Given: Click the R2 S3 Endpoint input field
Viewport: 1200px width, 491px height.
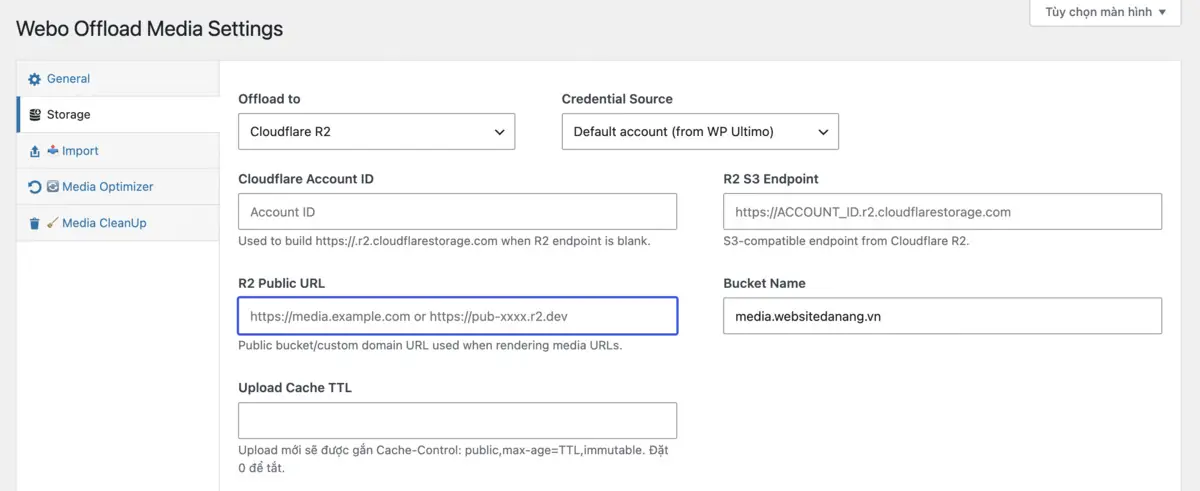Looking at the screenshot, I should click(x=942, y=212).
